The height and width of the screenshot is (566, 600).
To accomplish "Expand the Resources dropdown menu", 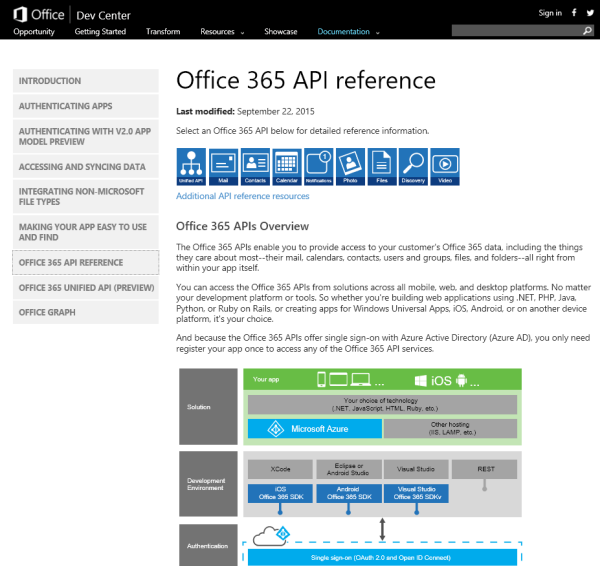I will pyautogui.click(x=221, y=31).
